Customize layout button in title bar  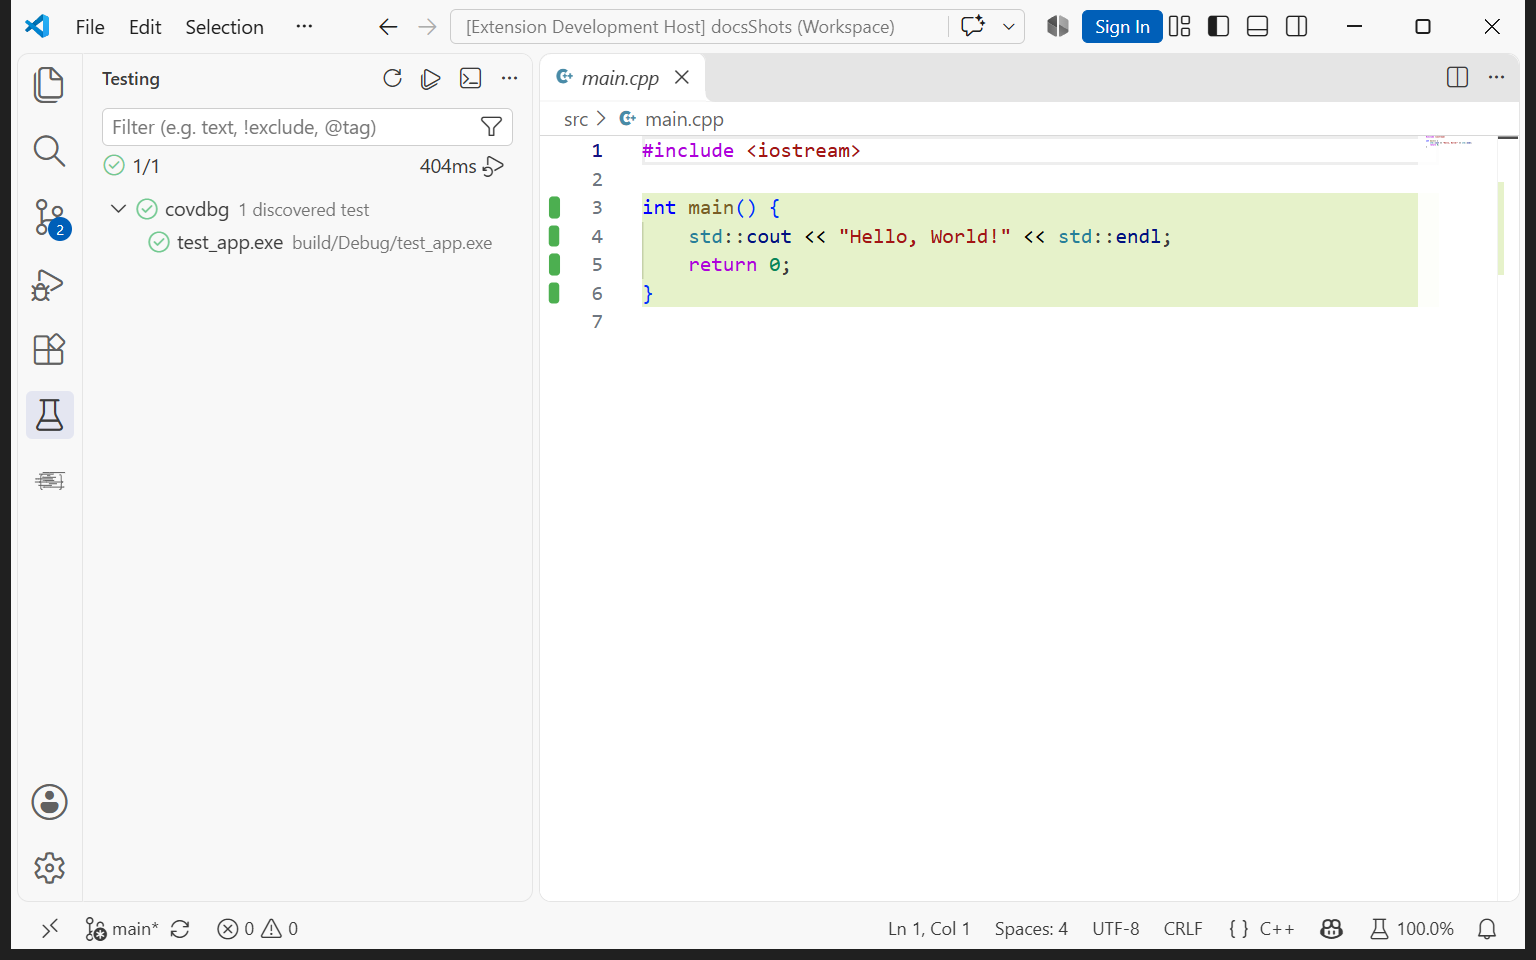click(x=1179, y=27)
